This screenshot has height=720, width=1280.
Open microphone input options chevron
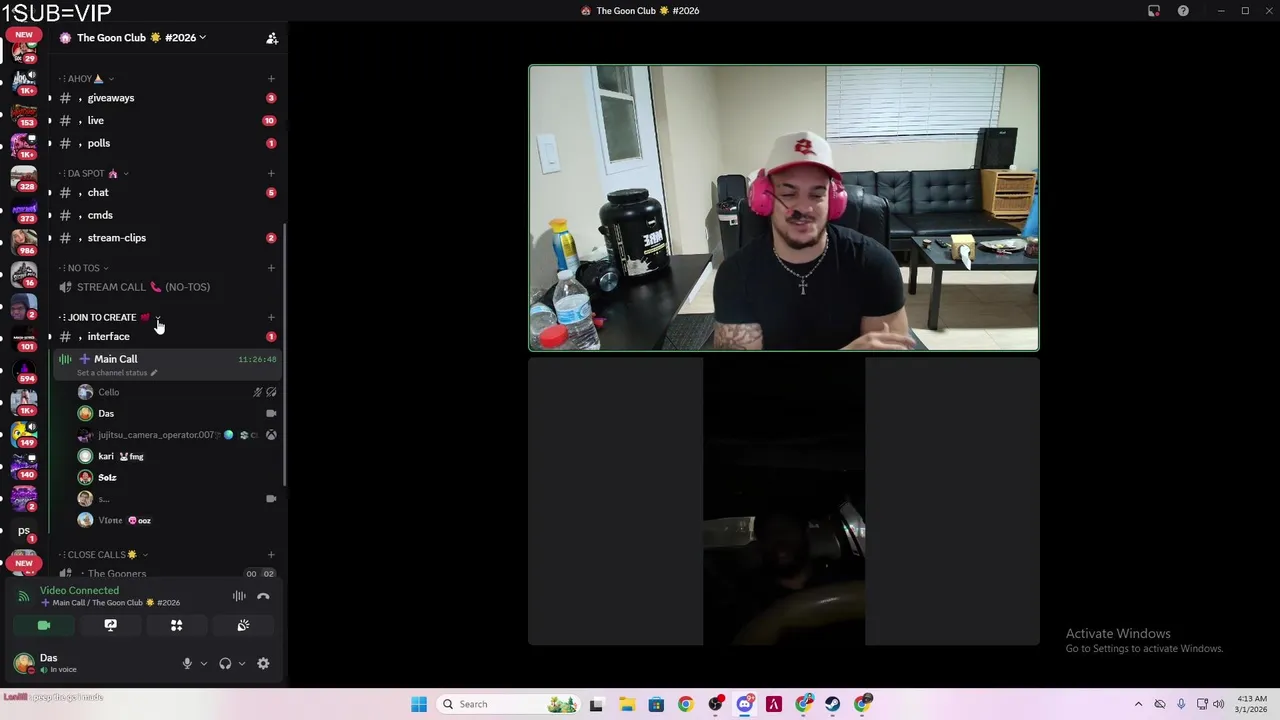tap(203, 663)
